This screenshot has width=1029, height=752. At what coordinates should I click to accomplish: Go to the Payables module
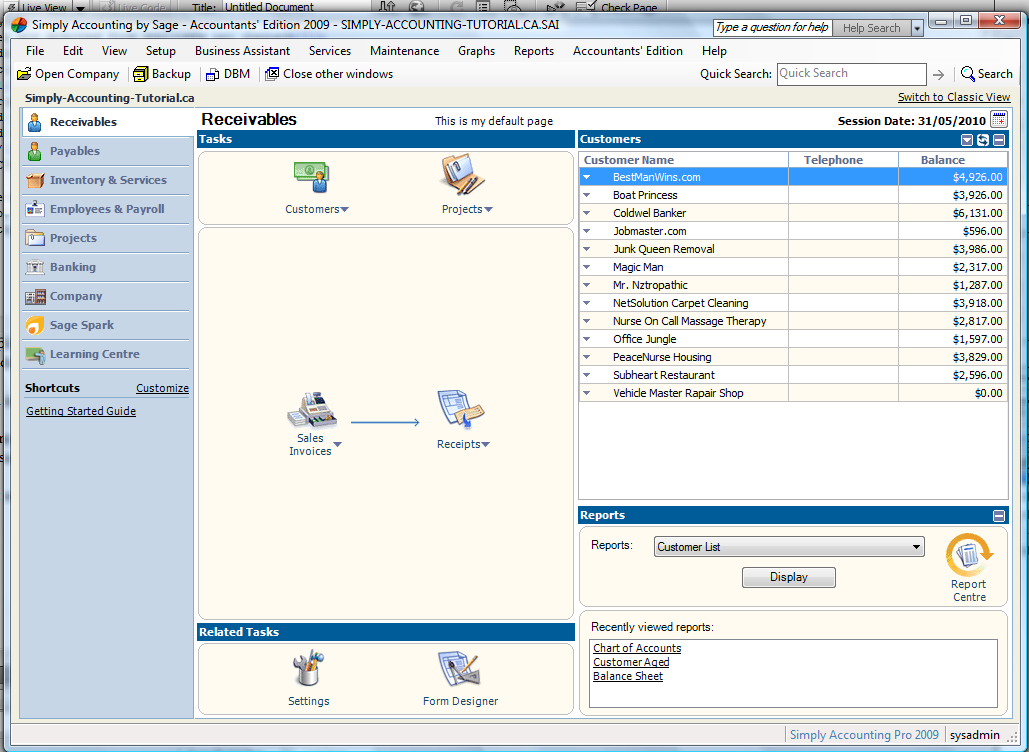click(106, 151)
